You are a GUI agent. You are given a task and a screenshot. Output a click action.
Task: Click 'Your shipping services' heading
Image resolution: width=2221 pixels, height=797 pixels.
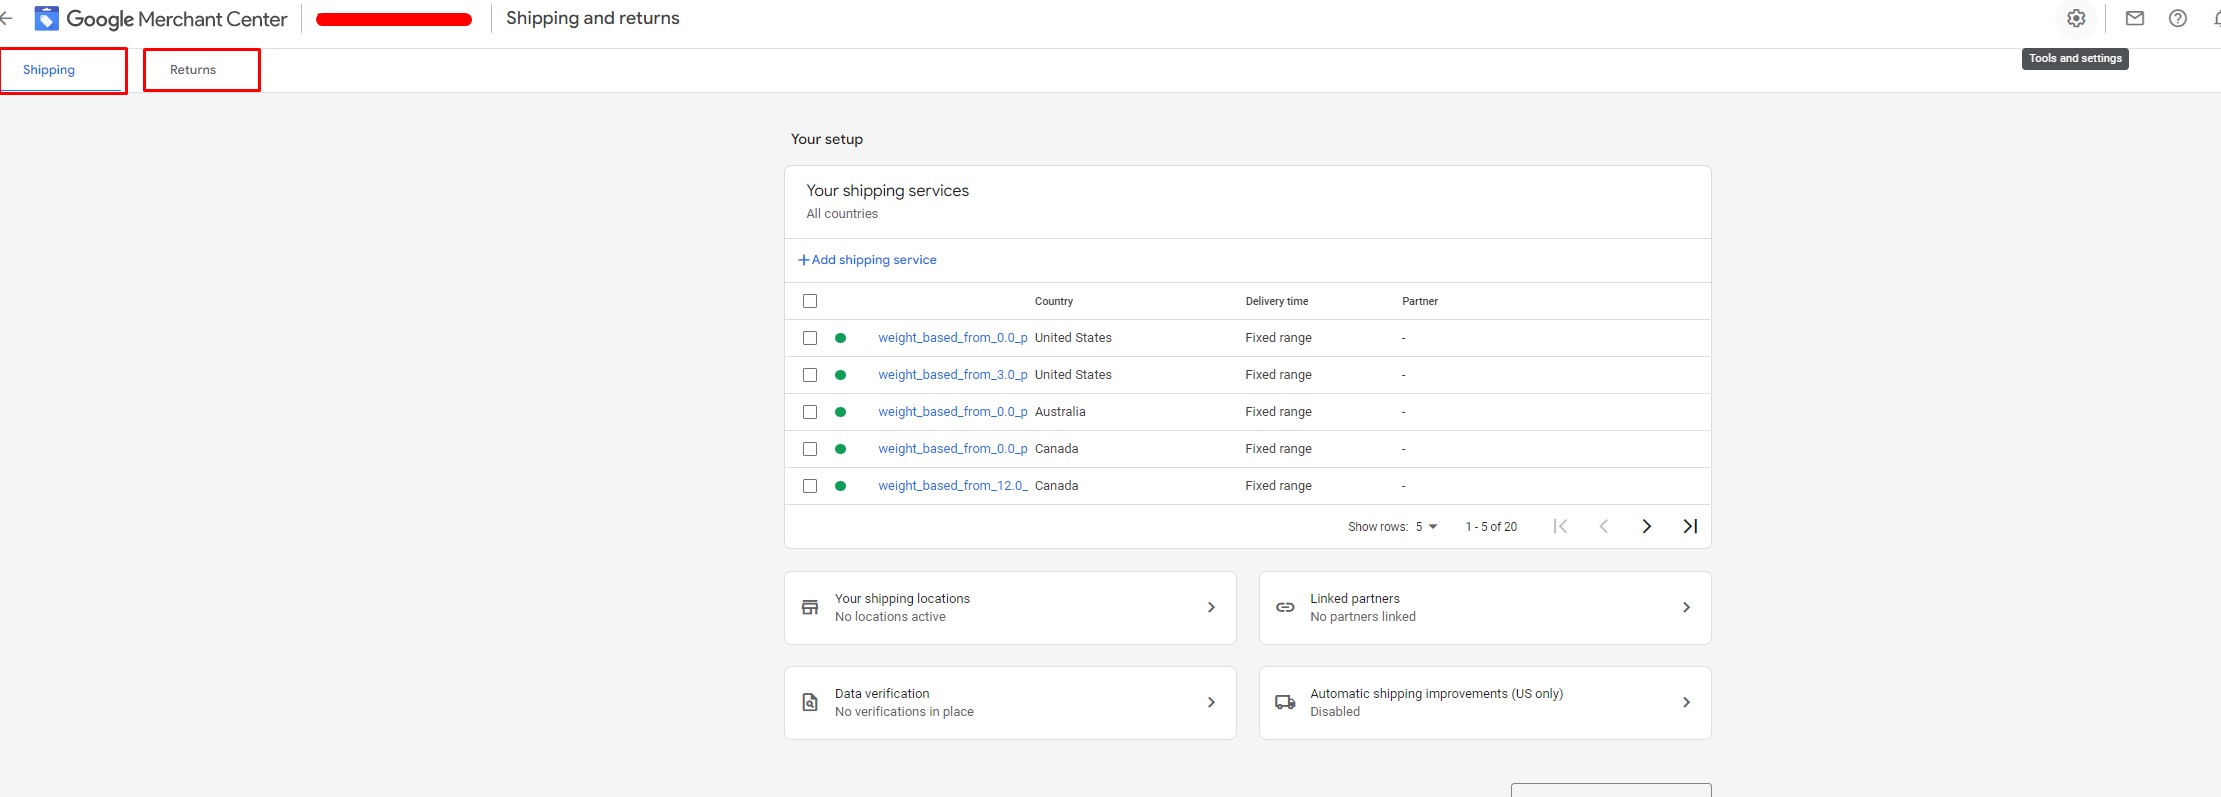pyautogui.click(x=888, y=190)
